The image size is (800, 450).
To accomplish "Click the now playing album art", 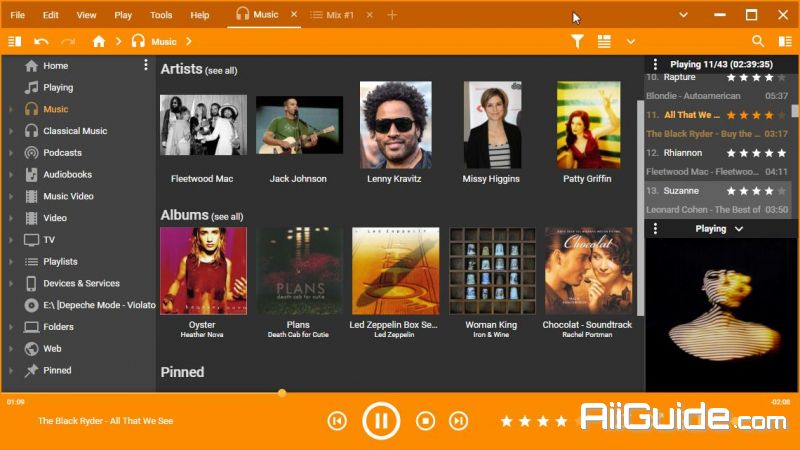I will pyautogui.click(x=721, y=315).
